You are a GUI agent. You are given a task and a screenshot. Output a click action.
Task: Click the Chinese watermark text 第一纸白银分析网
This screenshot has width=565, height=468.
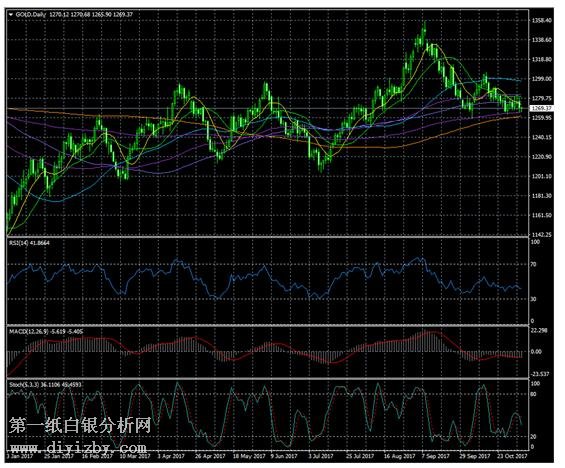(x=80, y=425)
